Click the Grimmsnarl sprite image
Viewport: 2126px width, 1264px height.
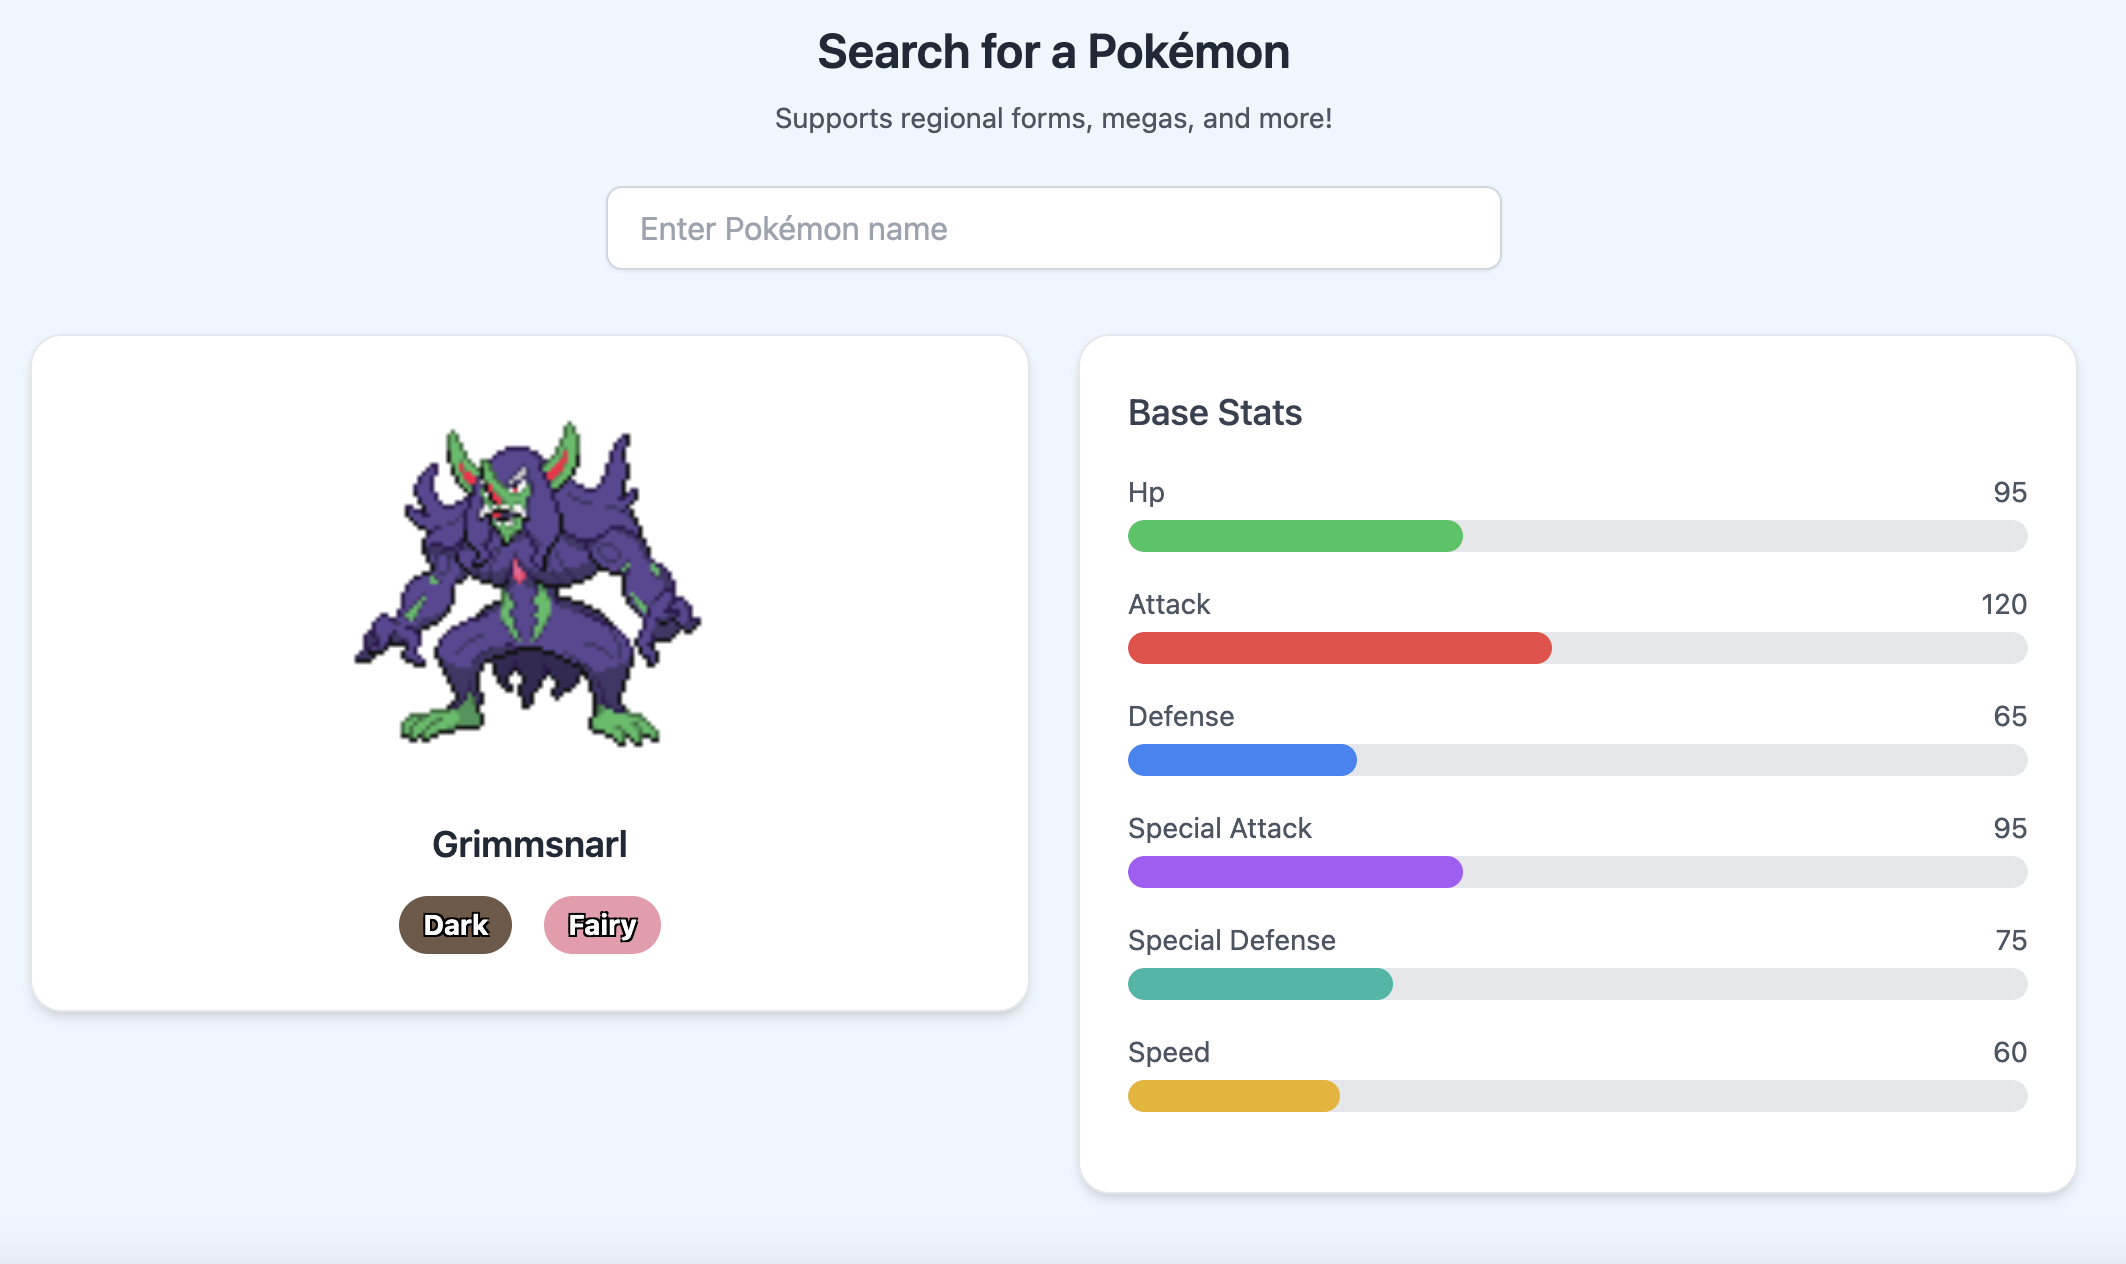pyautogui.click(x=529, y=585)
